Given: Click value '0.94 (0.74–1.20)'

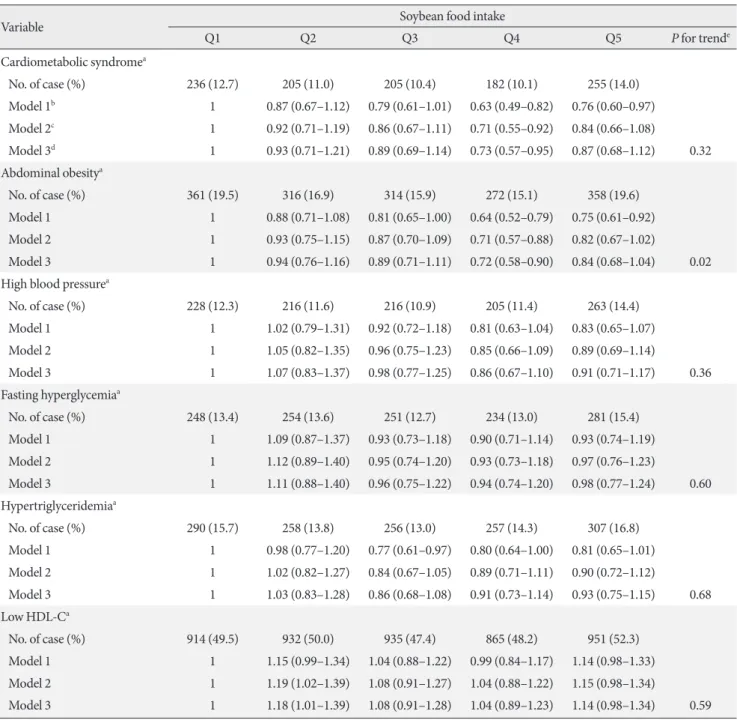Looking at the screenshot, I should 511,483.
